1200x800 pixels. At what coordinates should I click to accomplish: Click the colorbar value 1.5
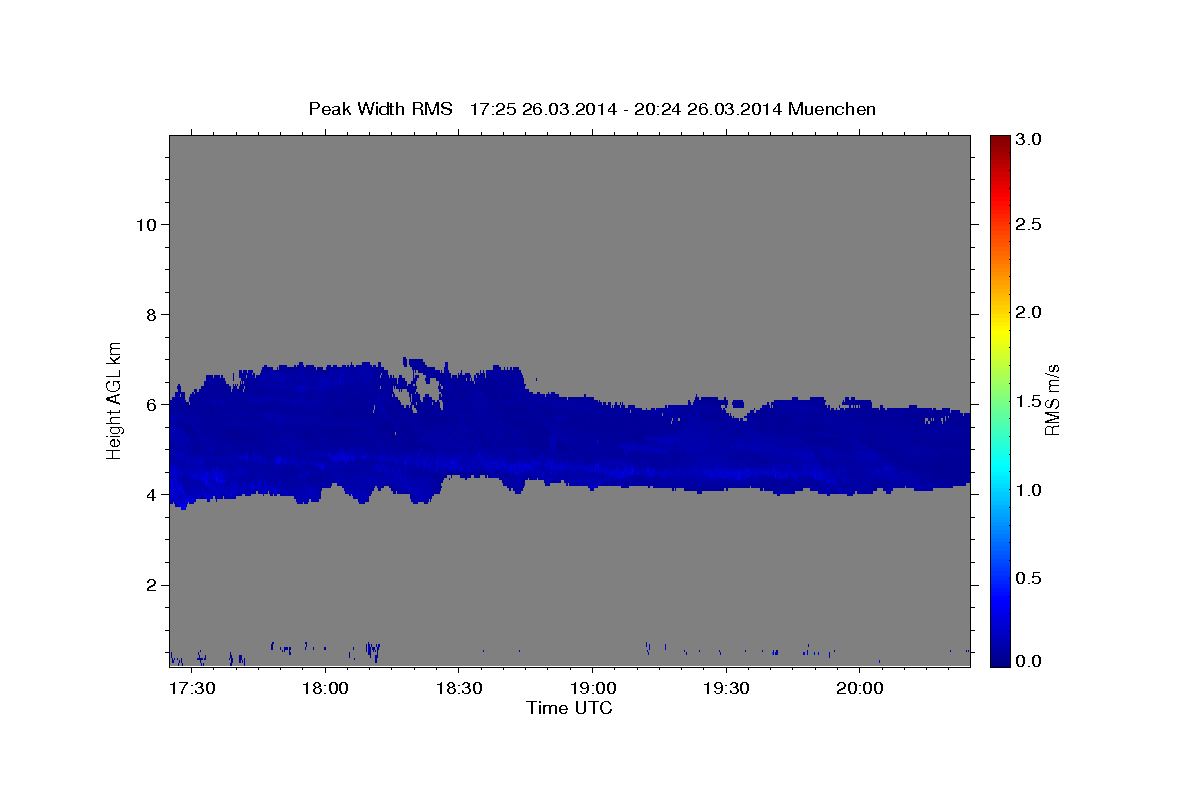click(1029, 401)
